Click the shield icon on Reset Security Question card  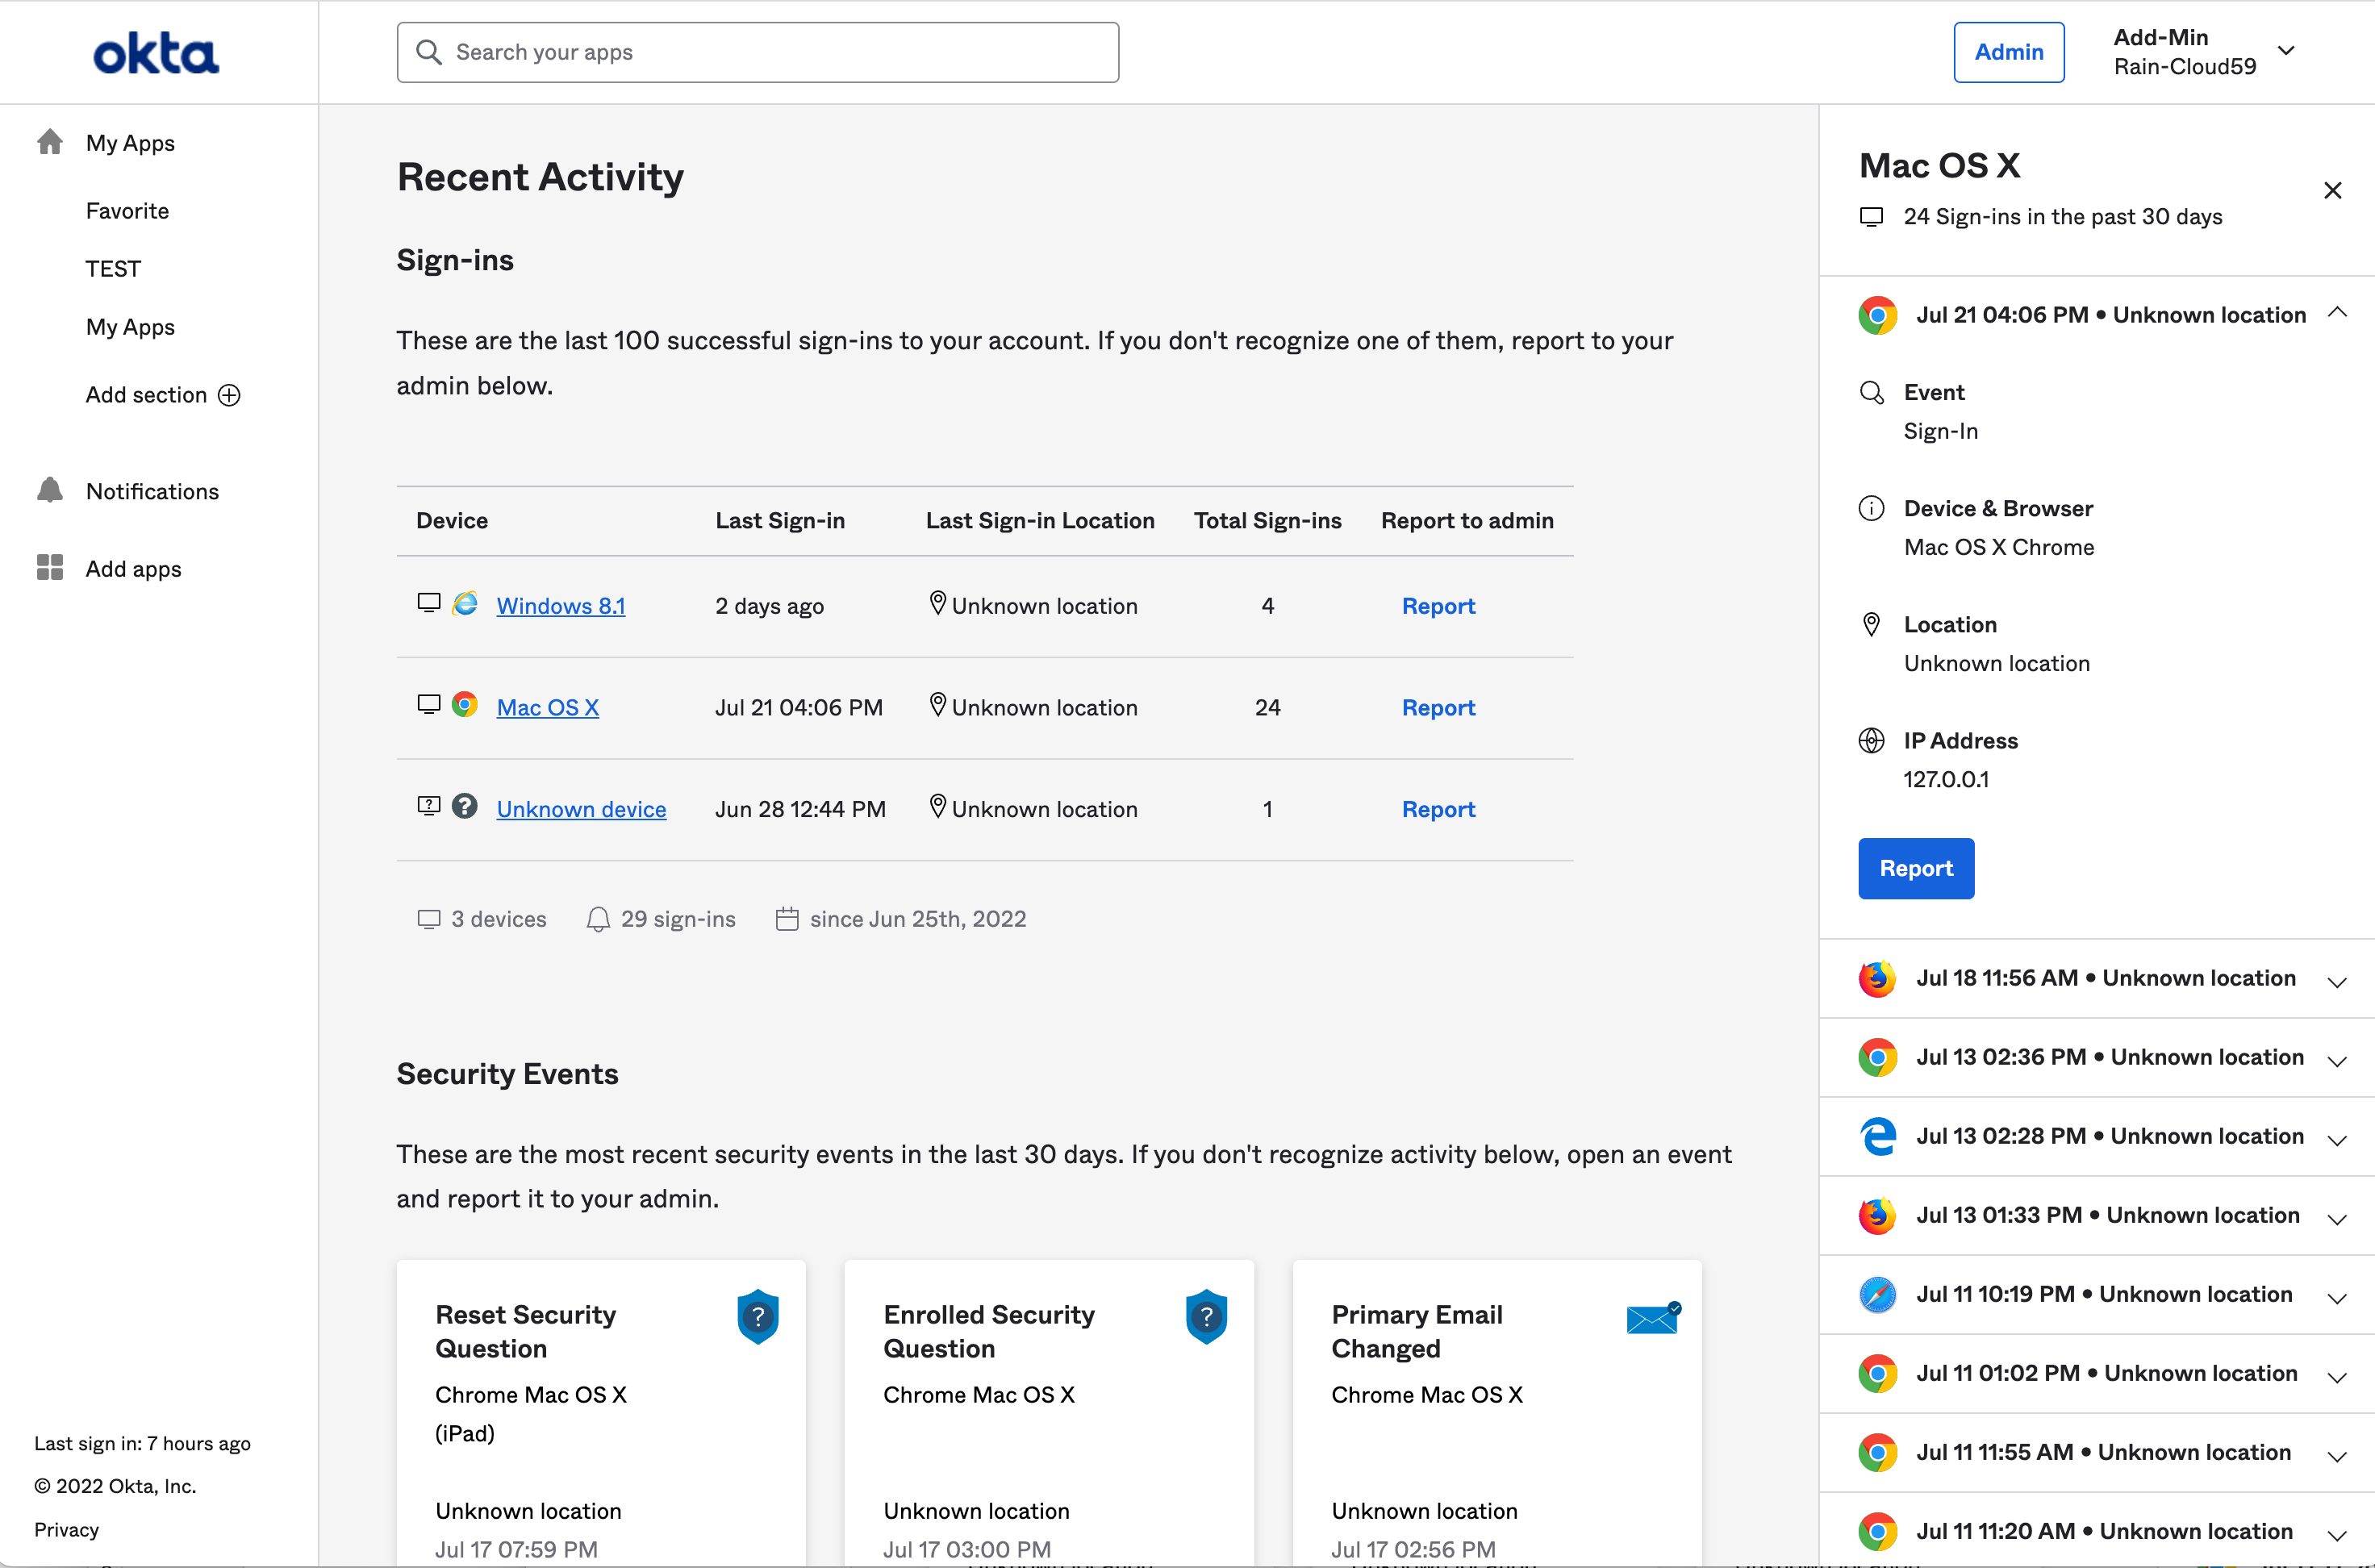tap(758, 1316)
